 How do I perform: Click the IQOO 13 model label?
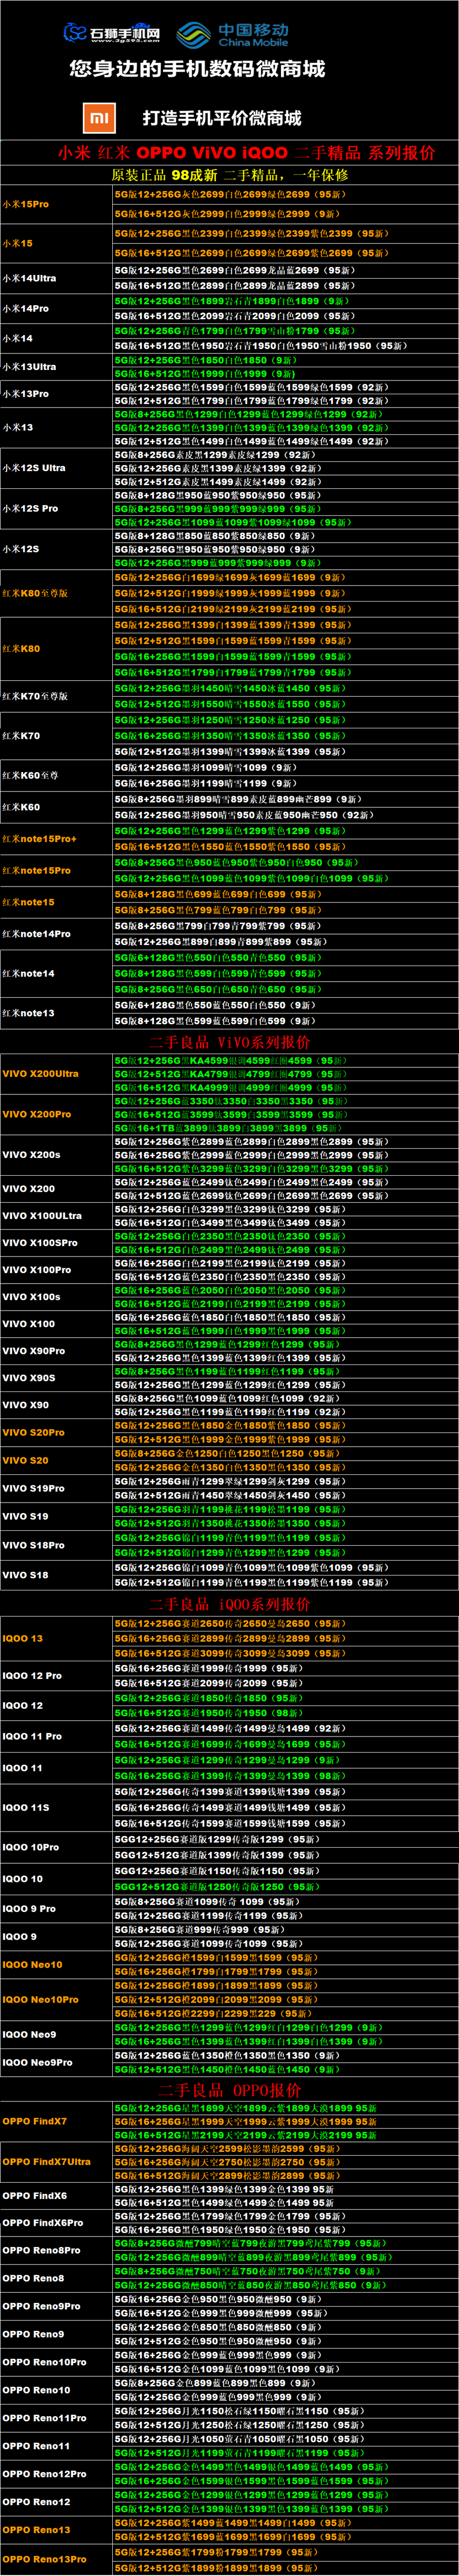click(23, 1638)
